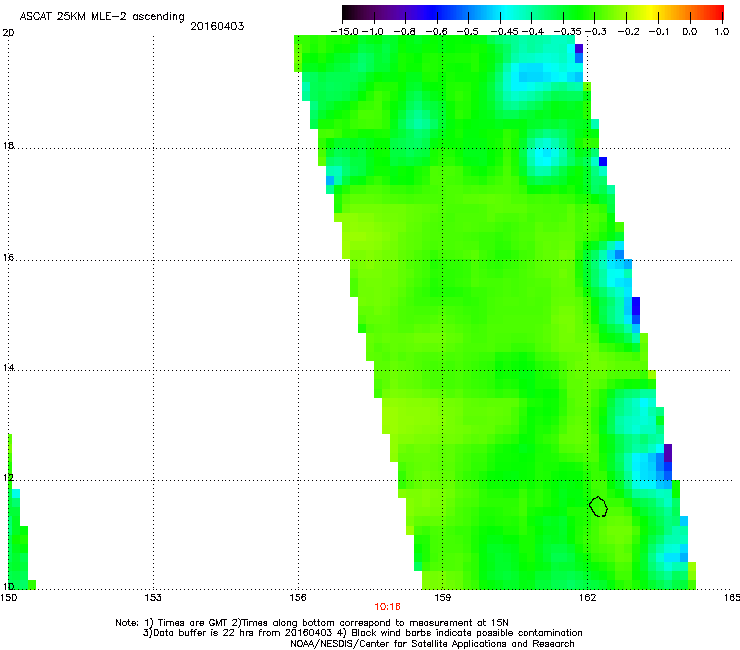Click the title ASCAT 25KM MLE-2 ascending

pyautogui.click(x=102, y=16)
